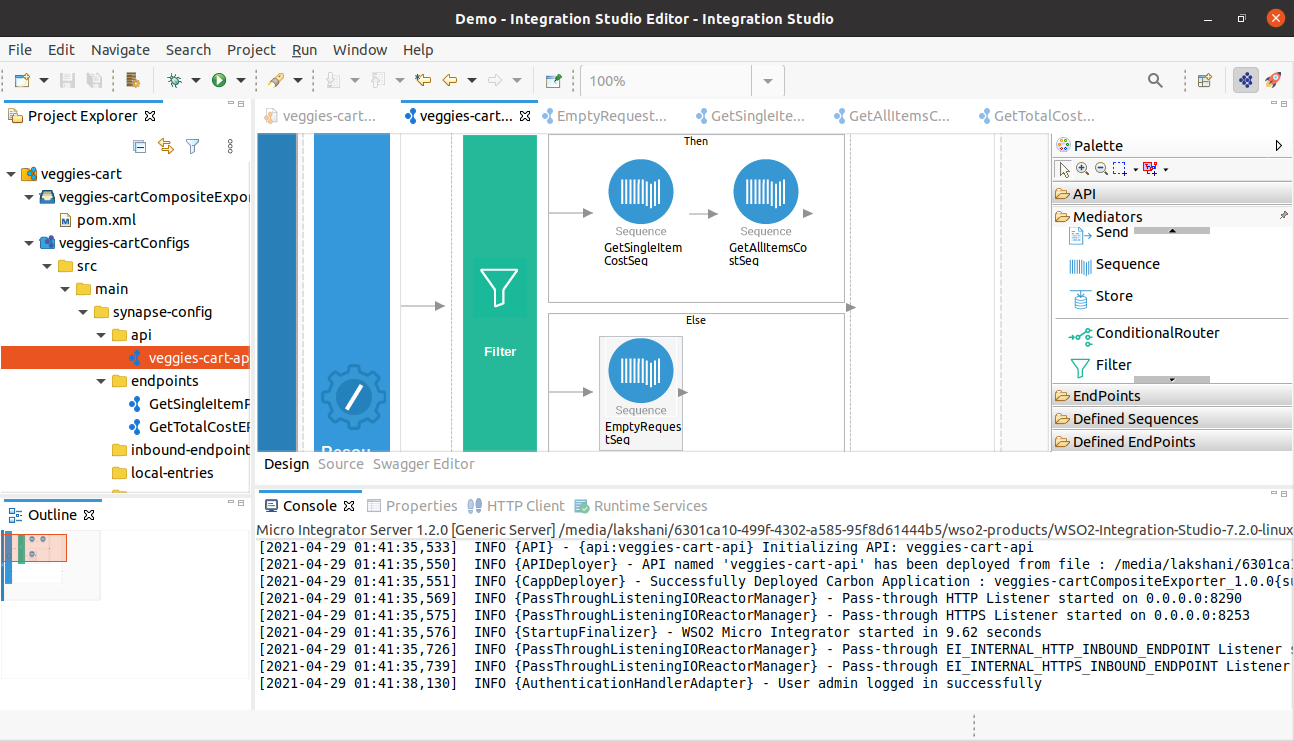Collapse the synapse-config folder
The height and width of the screenshot is (741, 1294).
[x=83, y=312]
